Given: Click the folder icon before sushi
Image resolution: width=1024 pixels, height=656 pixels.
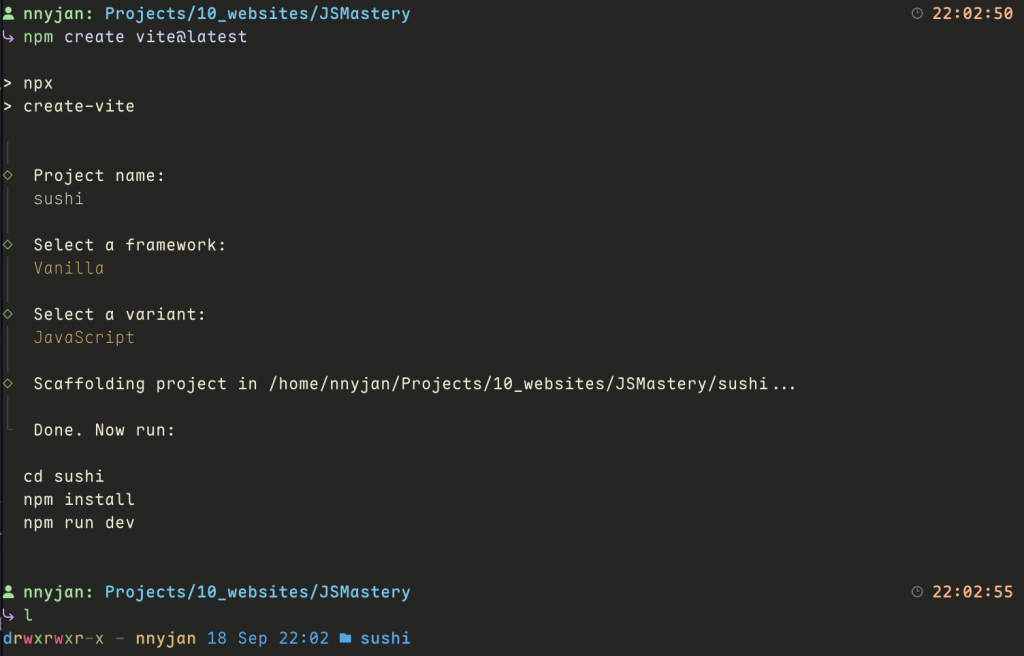Looking at the screenshot, I should coord(345,638).
